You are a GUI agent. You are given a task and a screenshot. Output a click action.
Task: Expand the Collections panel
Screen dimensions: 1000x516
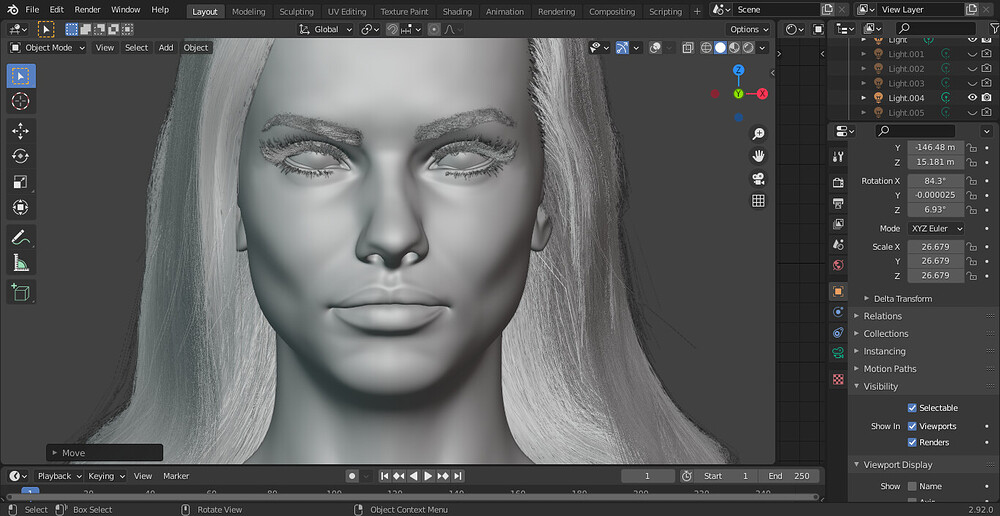tap(885, 334)
